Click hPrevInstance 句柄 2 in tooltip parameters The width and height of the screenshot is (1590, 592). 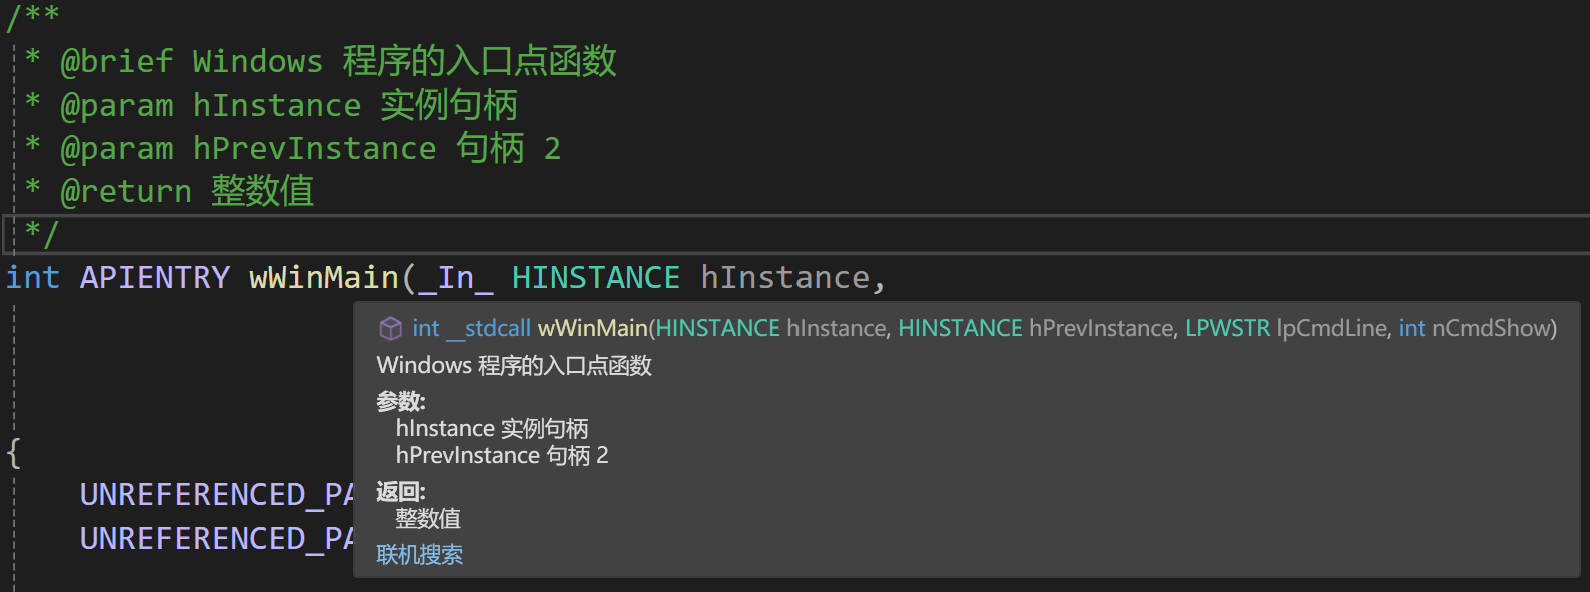tap(502, 456)
